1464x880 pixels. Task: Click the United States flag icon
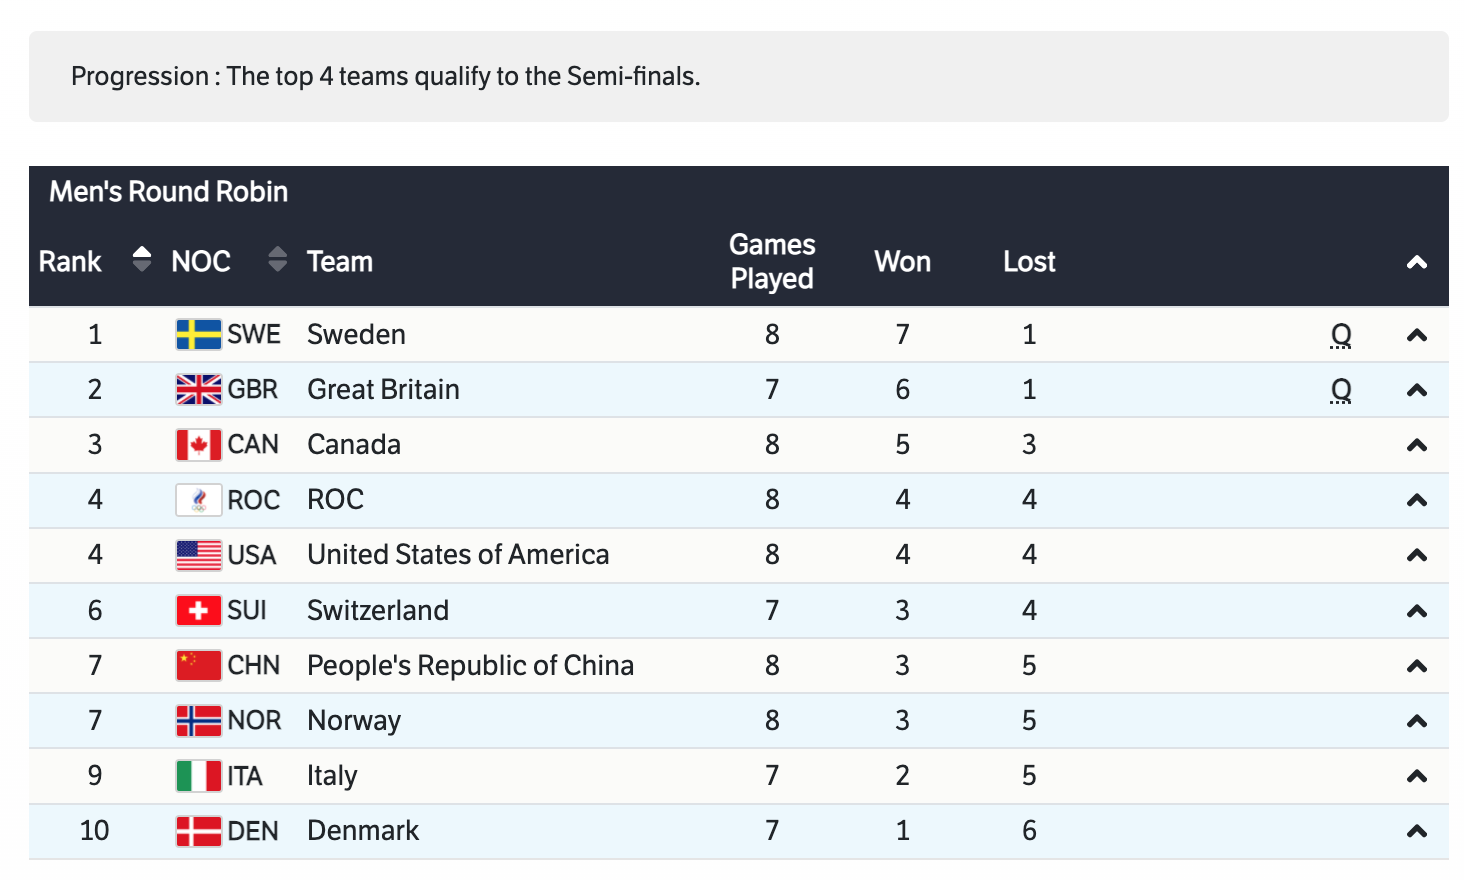pos(198,555)
